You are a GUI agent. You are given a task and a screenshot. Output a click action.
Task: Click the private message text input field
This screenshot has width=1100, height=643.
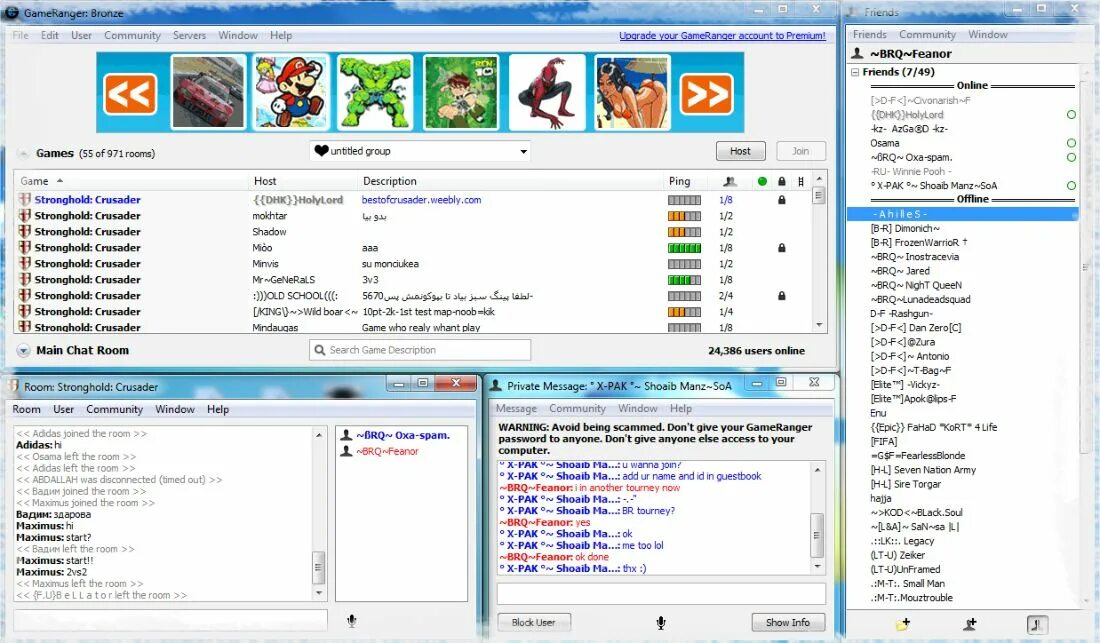[661, 593]
